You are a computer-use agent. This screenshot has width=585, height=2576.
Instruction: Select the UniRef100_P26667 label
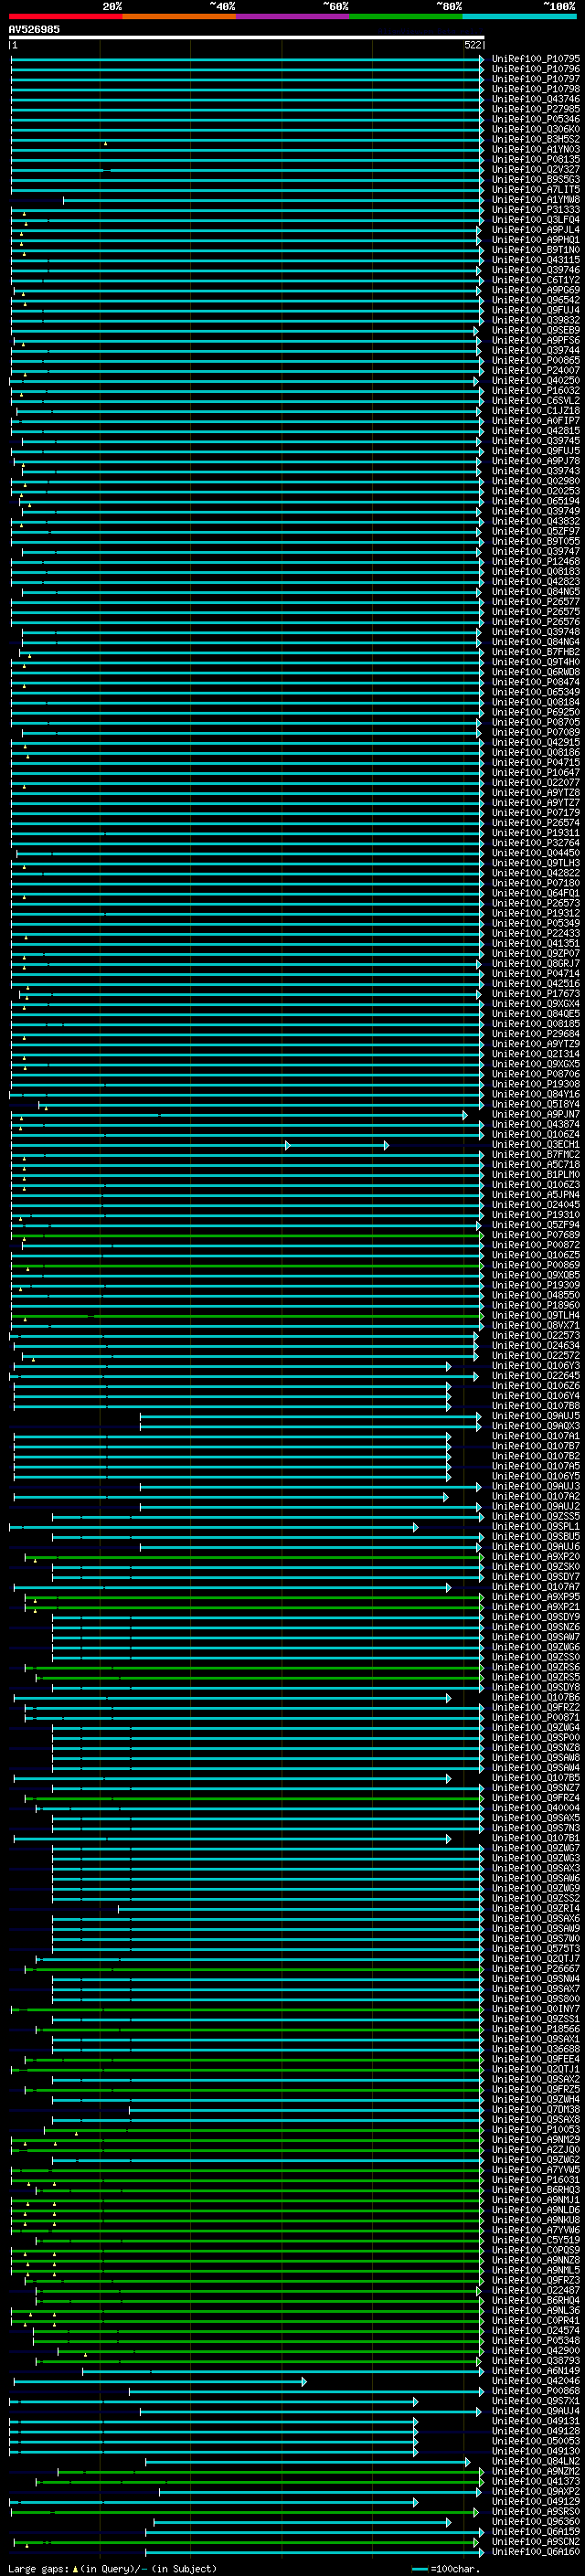point(536,1968)
